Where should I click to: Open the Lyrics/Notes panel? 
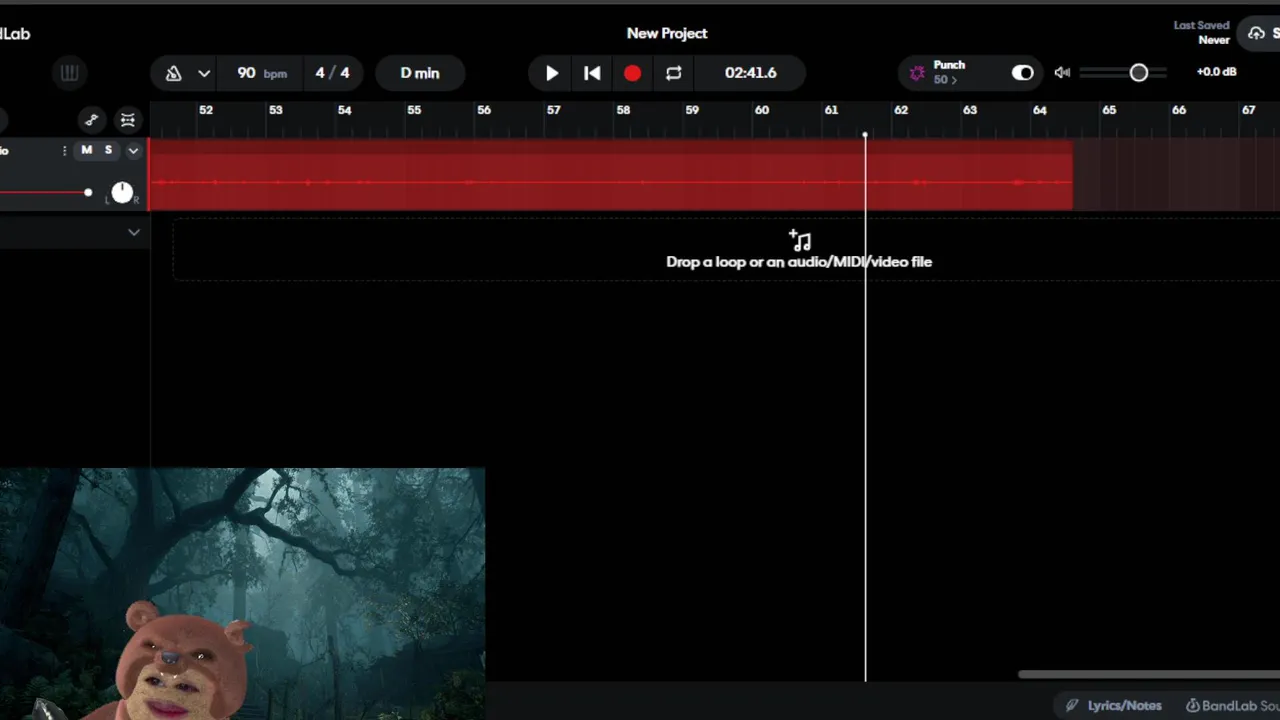coord(1114,705)
